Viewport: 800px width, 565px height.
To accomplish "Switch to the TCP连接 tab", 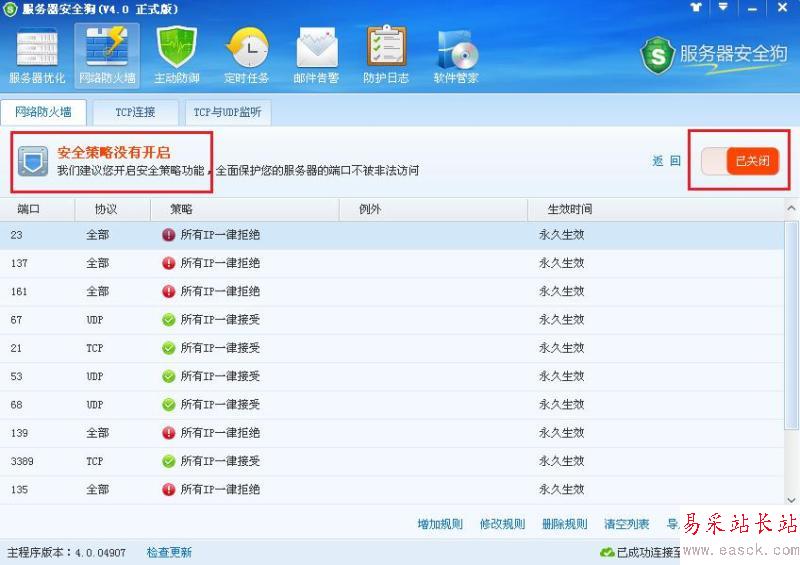I will coord(135,112).
